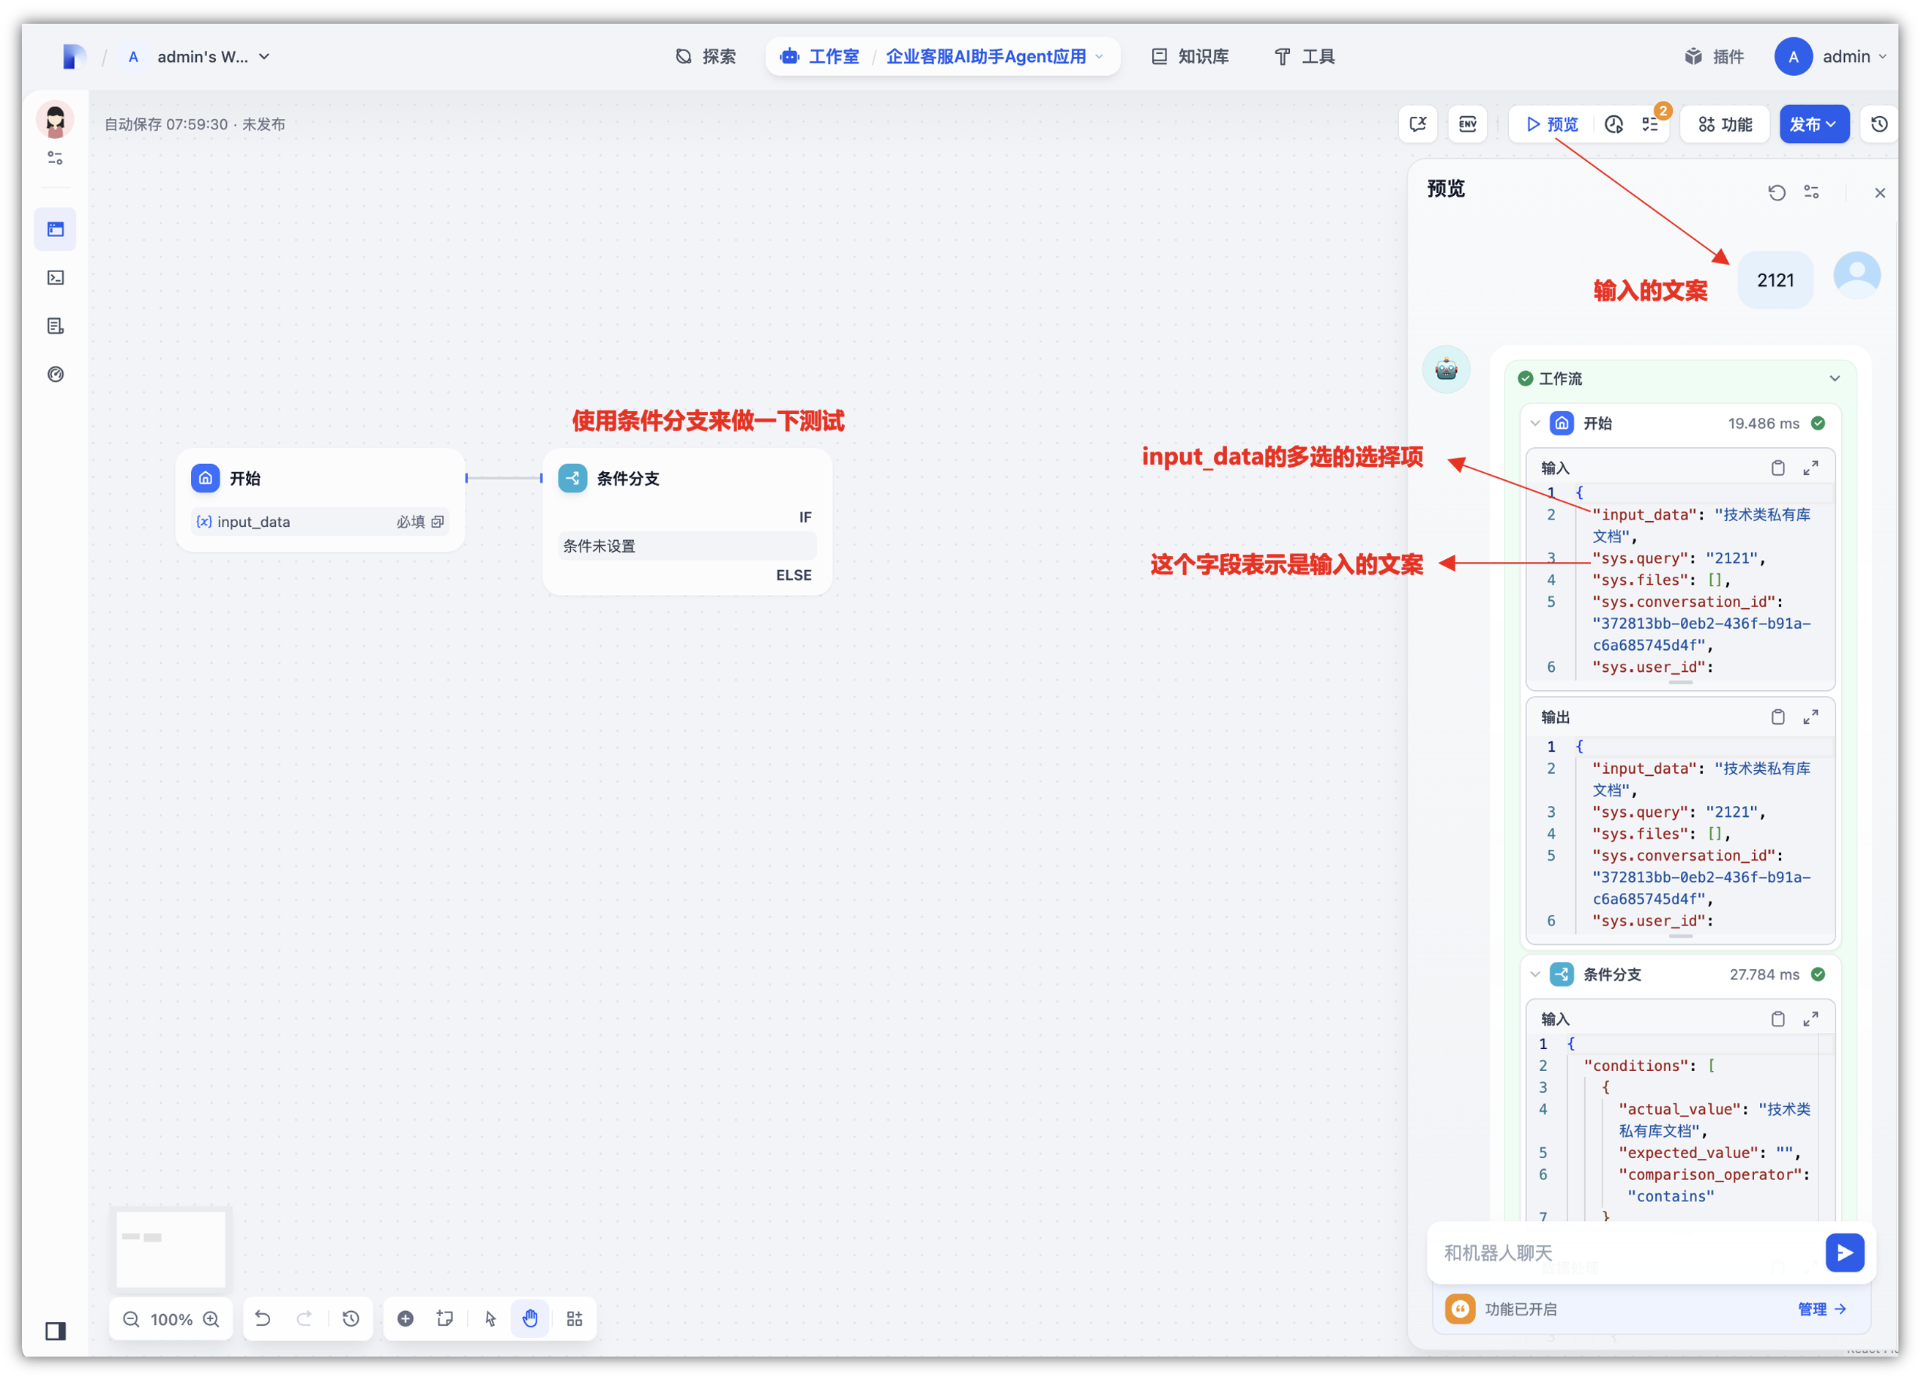Undo the last canvas action
This screenshot has width=1920, height=1380.
click(x=263, y=1319)
